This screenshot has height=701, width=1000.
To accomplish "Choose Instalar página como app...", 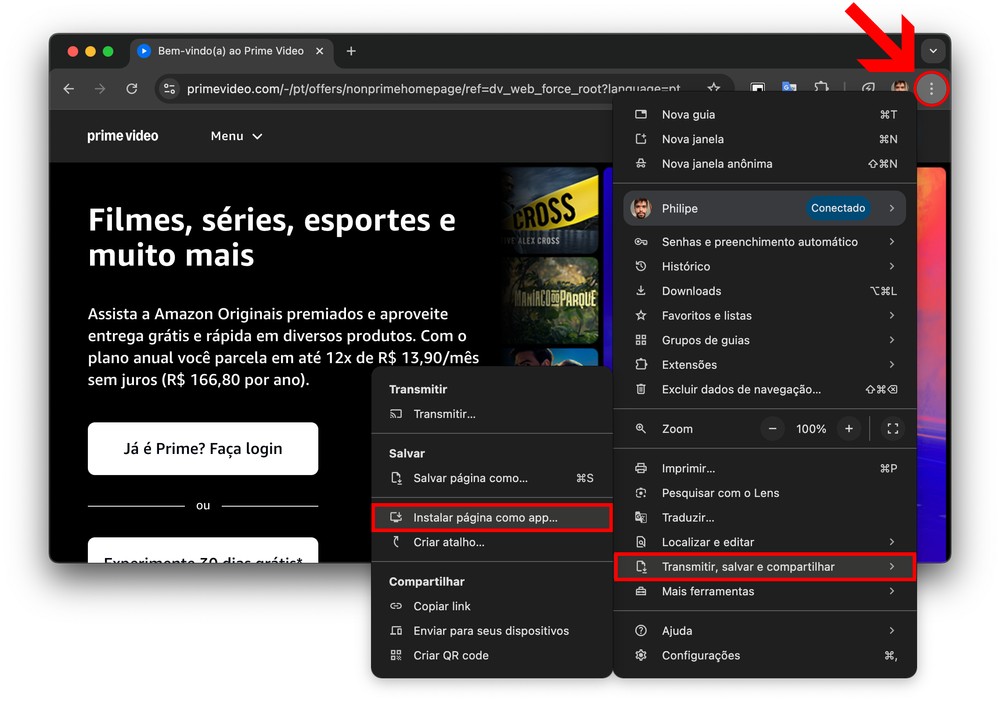I will (492, 517).
